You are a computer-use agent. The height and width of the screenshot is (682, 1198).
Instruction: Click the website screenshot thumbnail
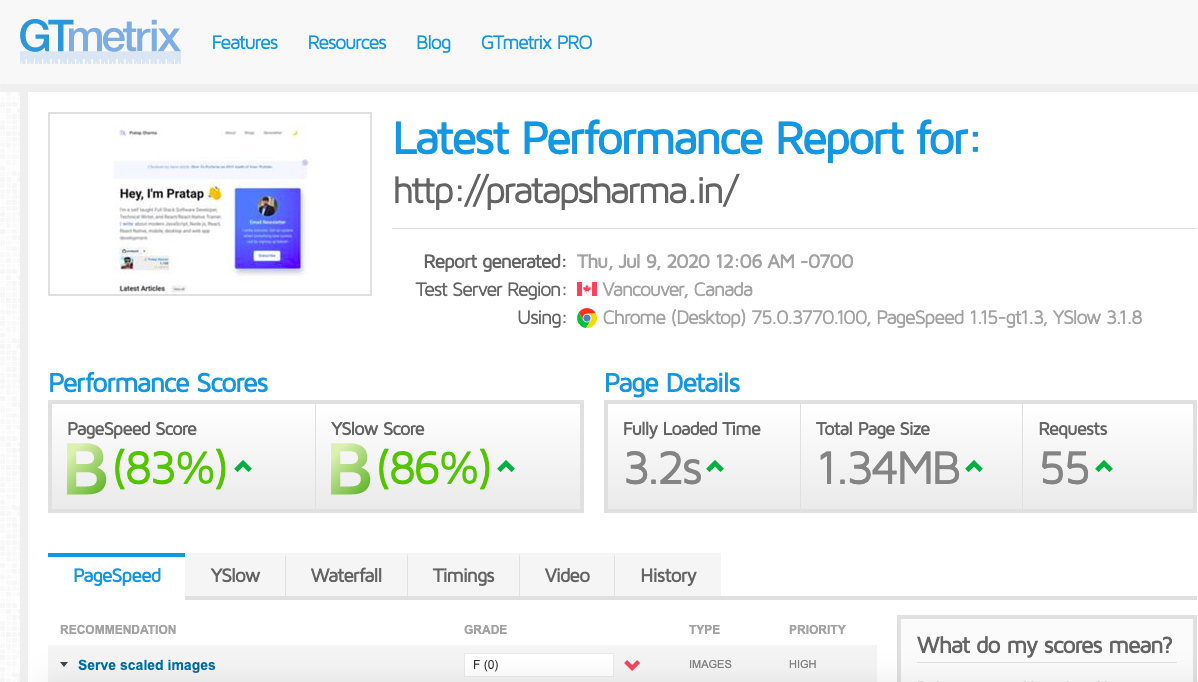(210, 204)
